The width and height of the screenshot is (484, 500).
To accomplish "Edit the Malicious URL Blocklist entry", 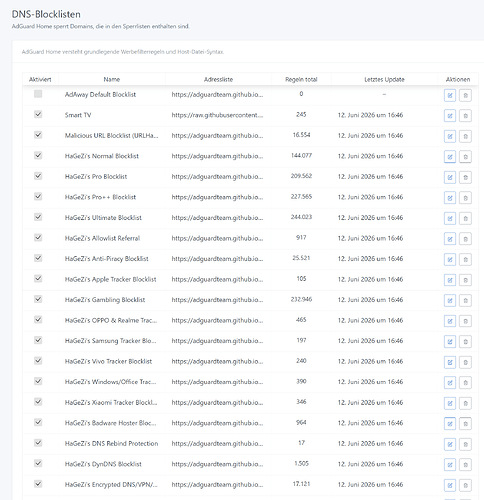I will [x=450, y=136].
